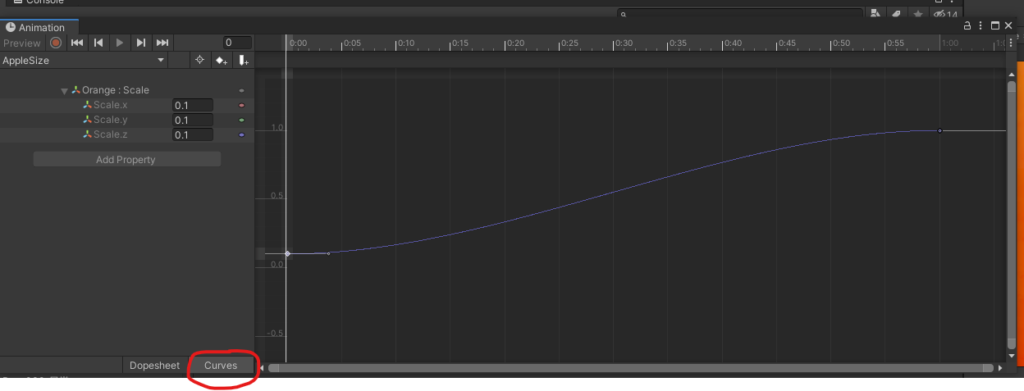
Task: Select the Scale.y property row
Action: coord(127,120)
